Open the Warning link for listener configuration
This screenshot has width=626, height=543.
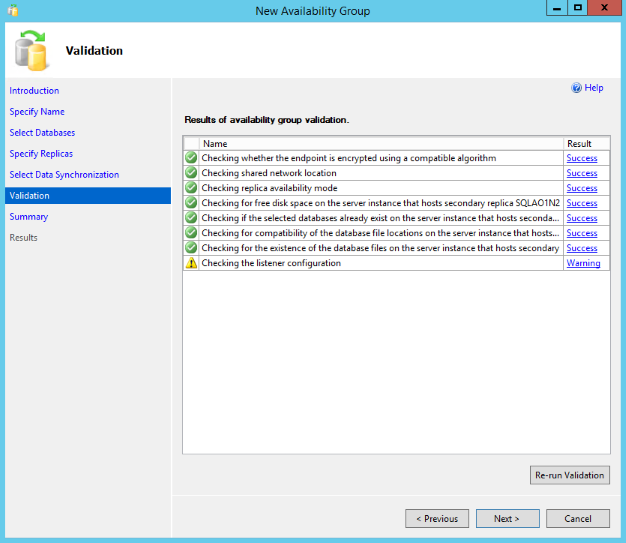(x=583, y=263)
